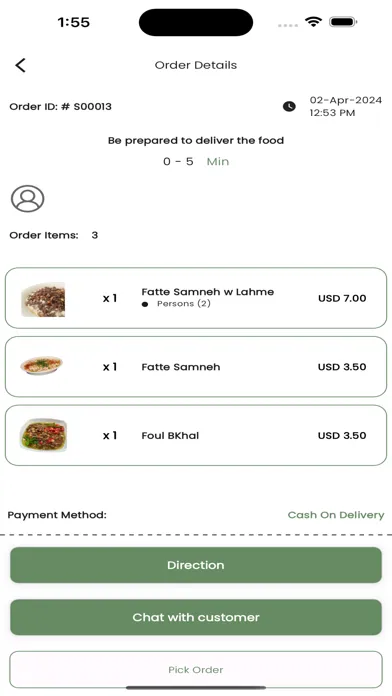
Task: Tap the battery indicator icon
Action: tap(343, 22)
